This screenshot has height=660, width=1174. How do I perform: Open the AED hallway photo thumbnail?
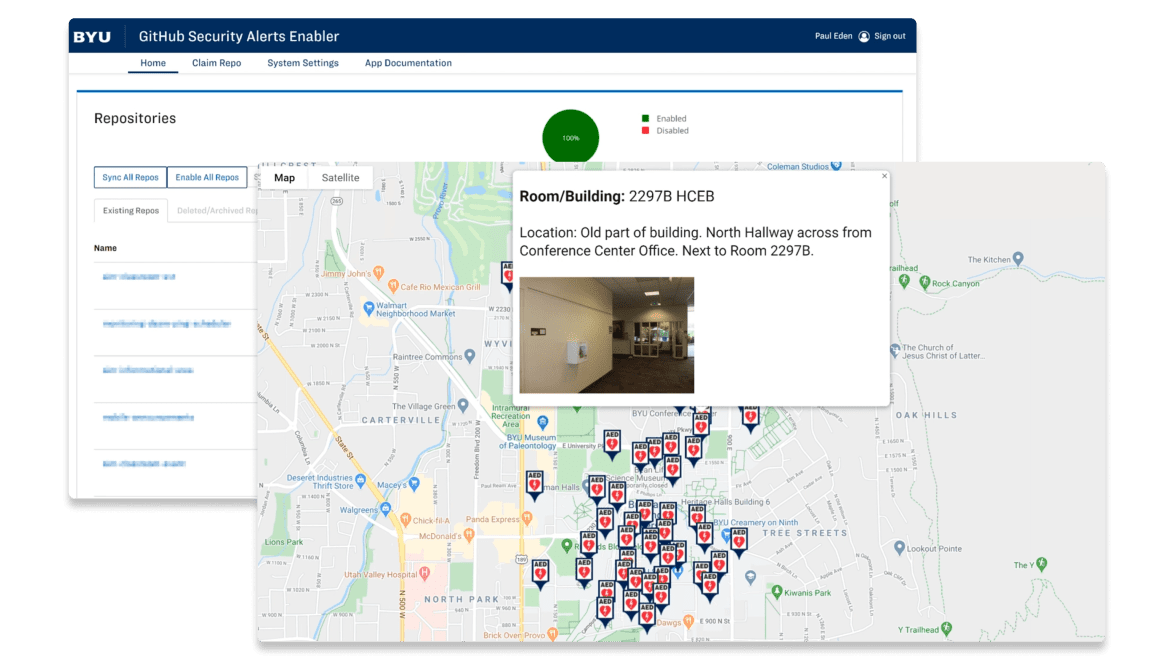pos(606,335)
